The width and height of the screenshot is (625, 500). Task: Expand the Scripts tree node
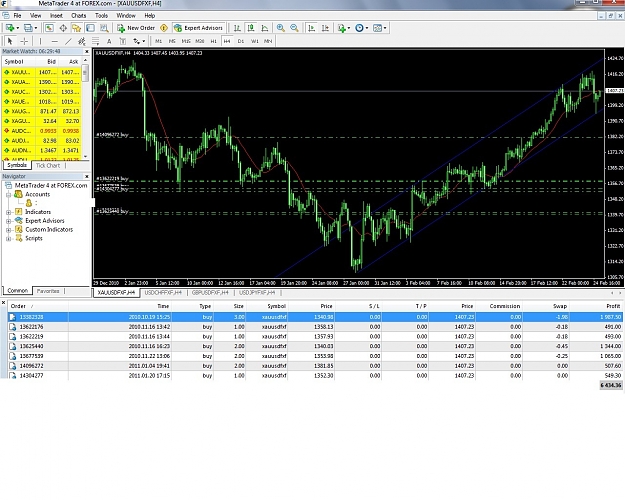coord(8,238)
